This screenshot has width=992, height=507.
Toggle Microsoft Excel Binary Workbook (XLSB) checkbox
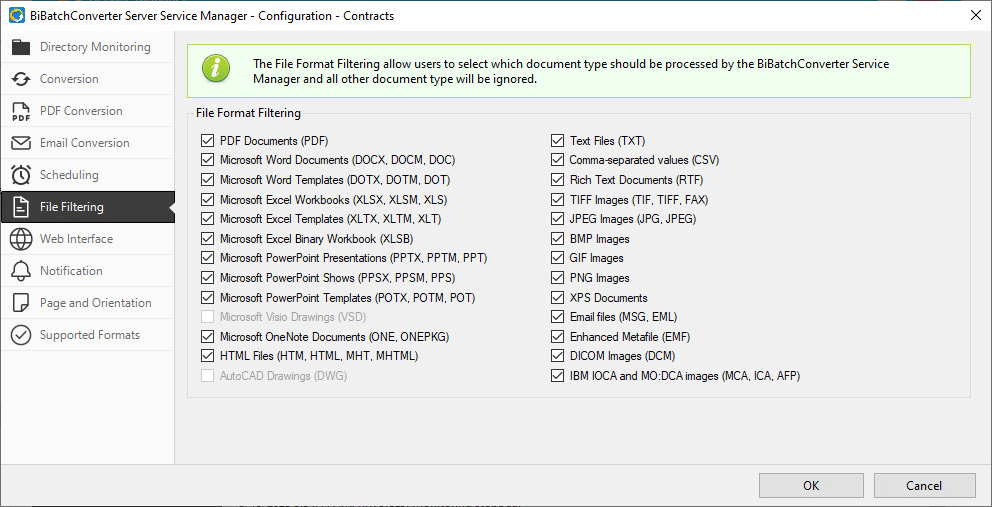(207, 239)
